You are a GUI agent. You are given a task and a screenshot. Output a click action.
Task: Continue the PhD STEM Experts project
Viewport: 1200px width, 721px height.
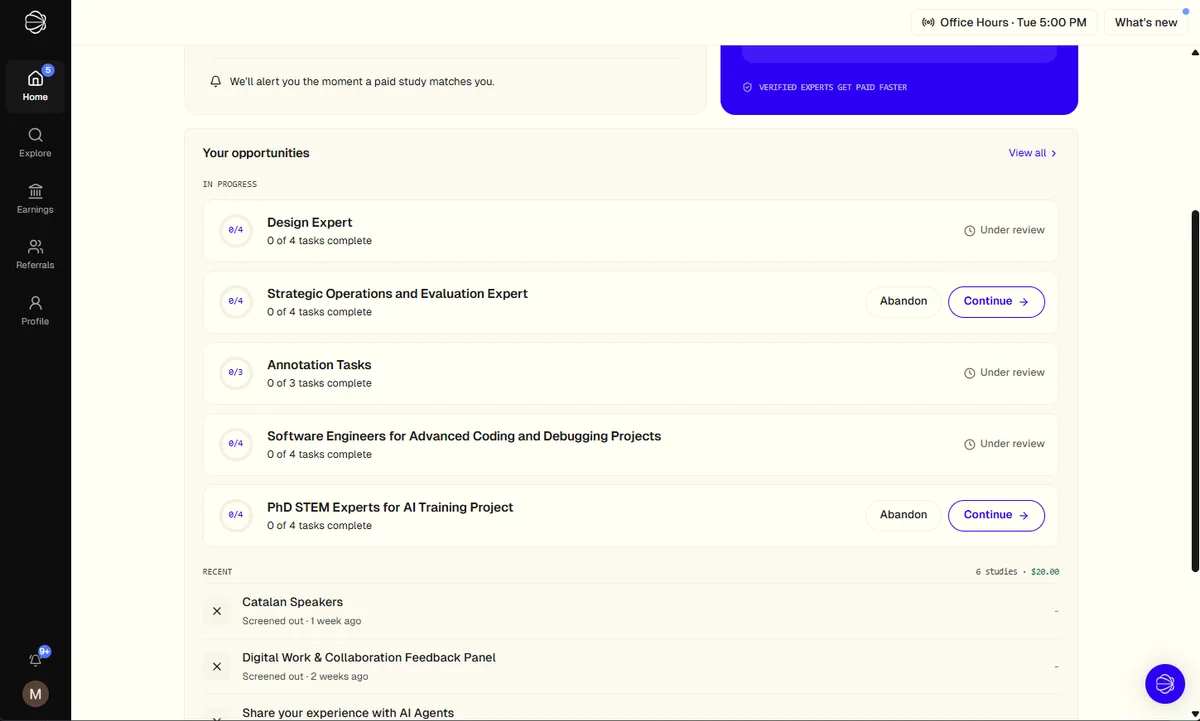[996, 515]
